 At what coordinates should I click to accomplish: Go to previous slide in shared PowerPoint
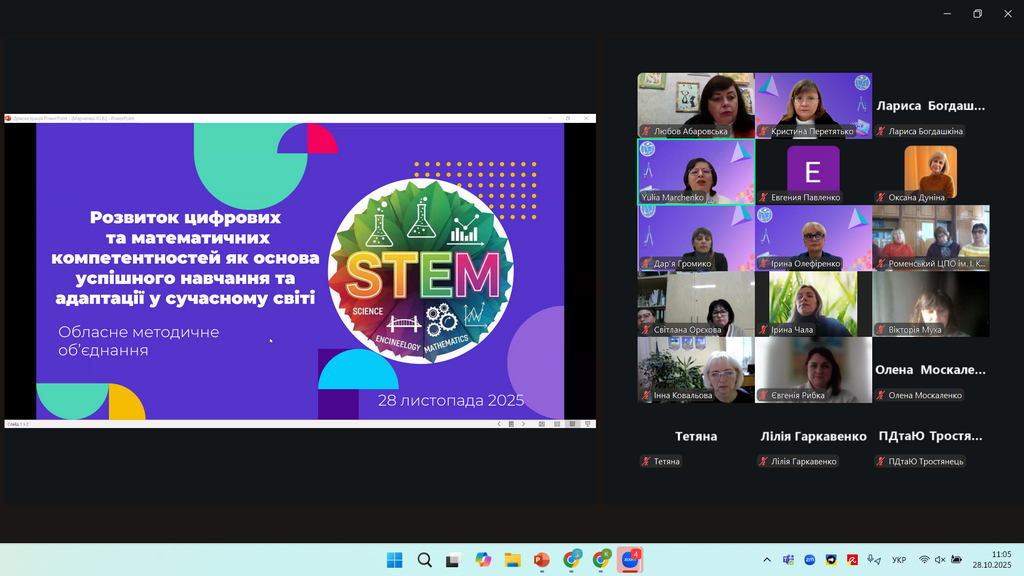(x=499, y=424)
